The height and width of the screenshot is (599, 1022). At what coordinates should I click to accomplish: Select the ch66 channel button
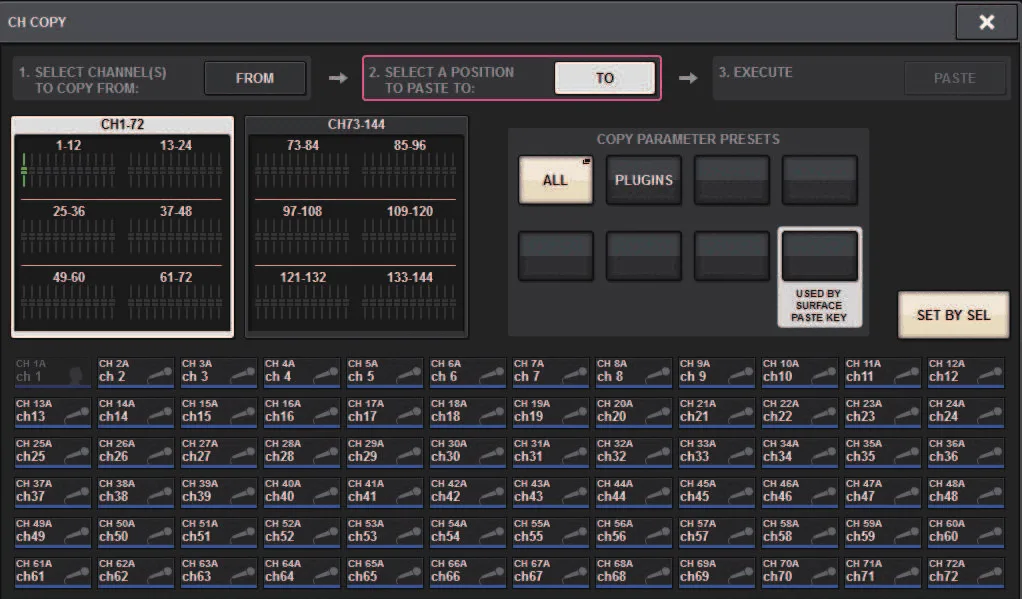pyautogui.click(x=467, y=572)
